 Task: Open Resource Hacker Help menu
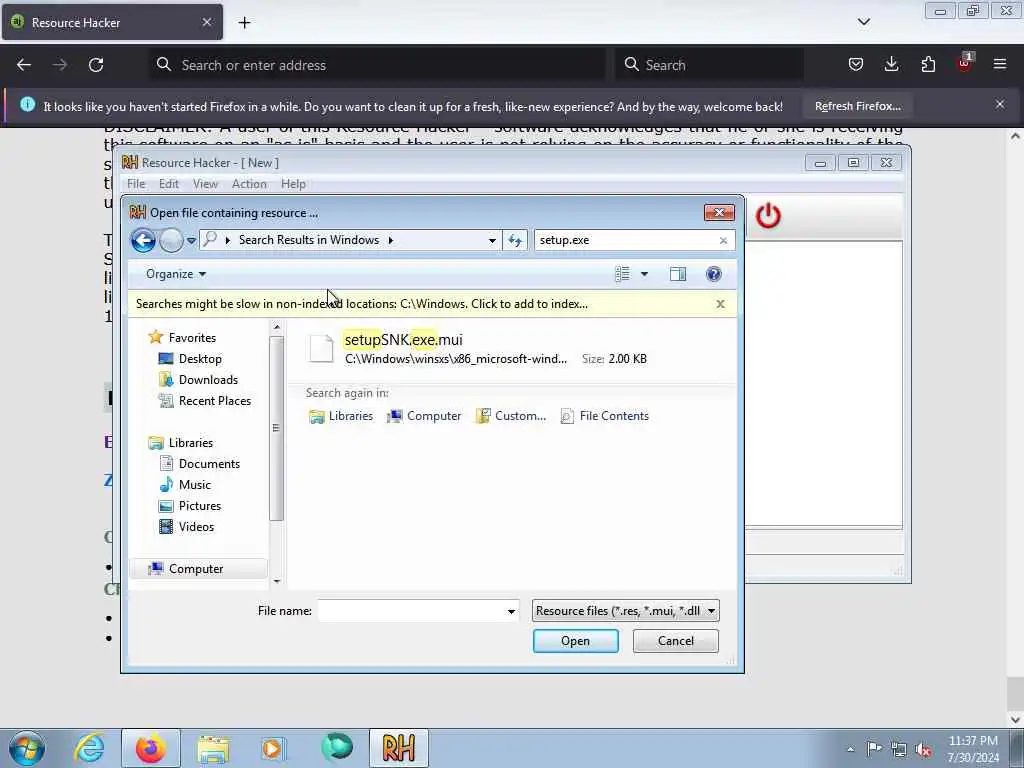(293, 184)
